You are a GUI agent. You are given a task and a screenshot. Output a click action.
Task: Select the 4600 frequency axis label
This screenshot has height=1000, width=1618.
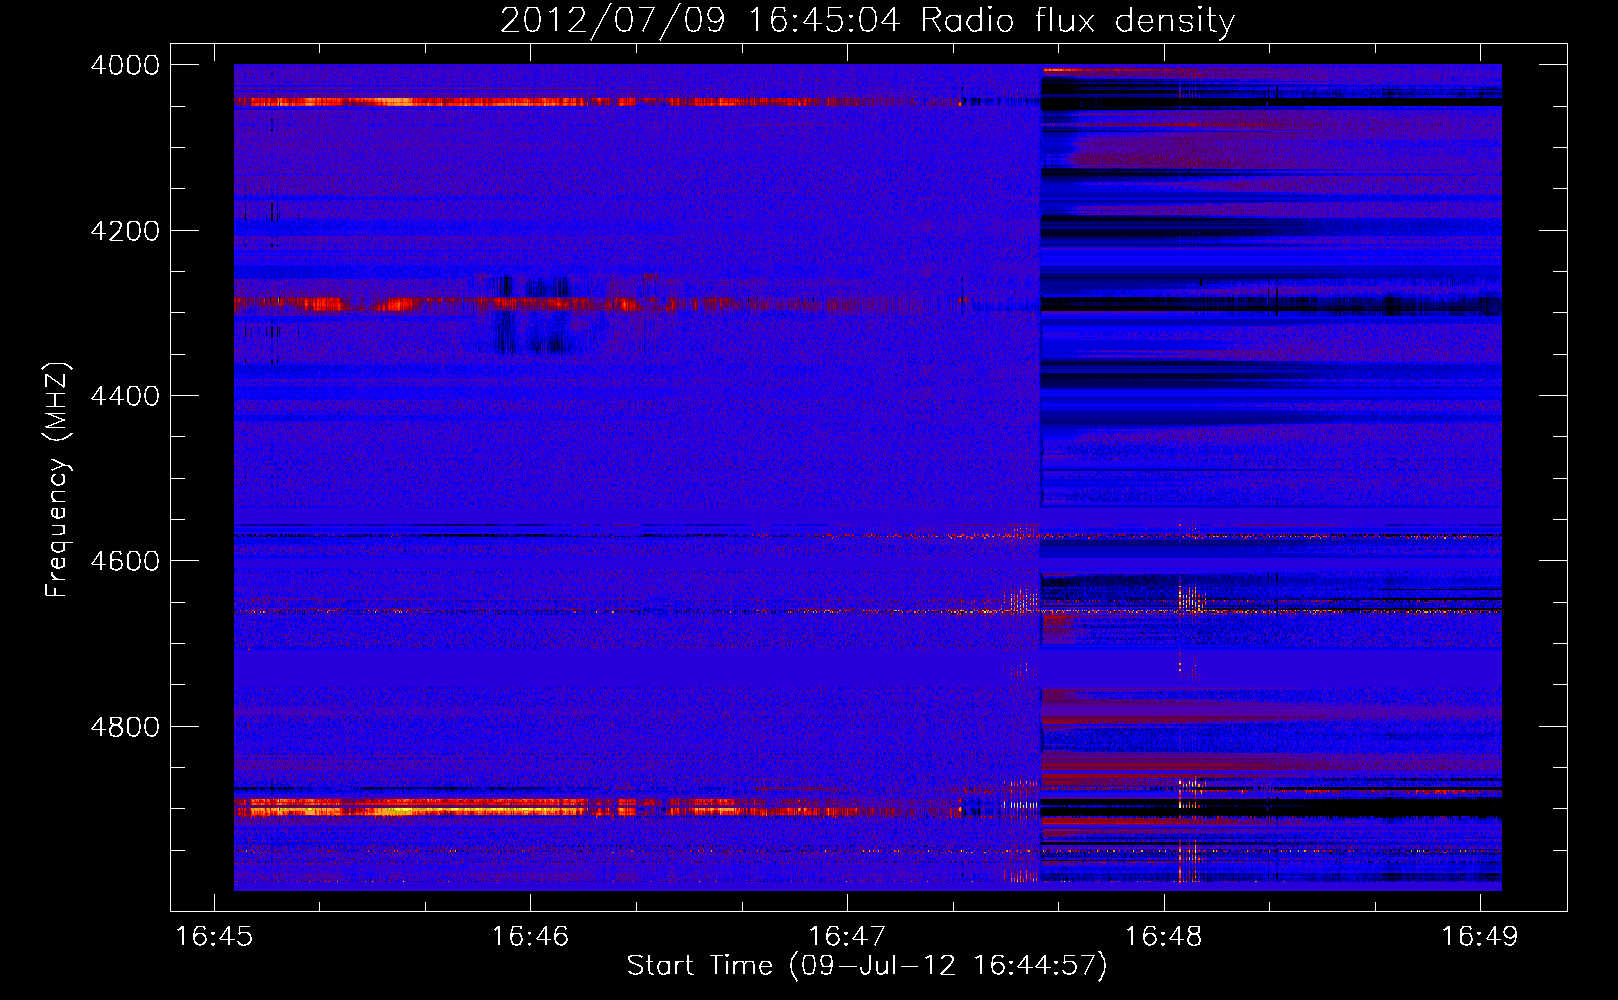[125, 561]
